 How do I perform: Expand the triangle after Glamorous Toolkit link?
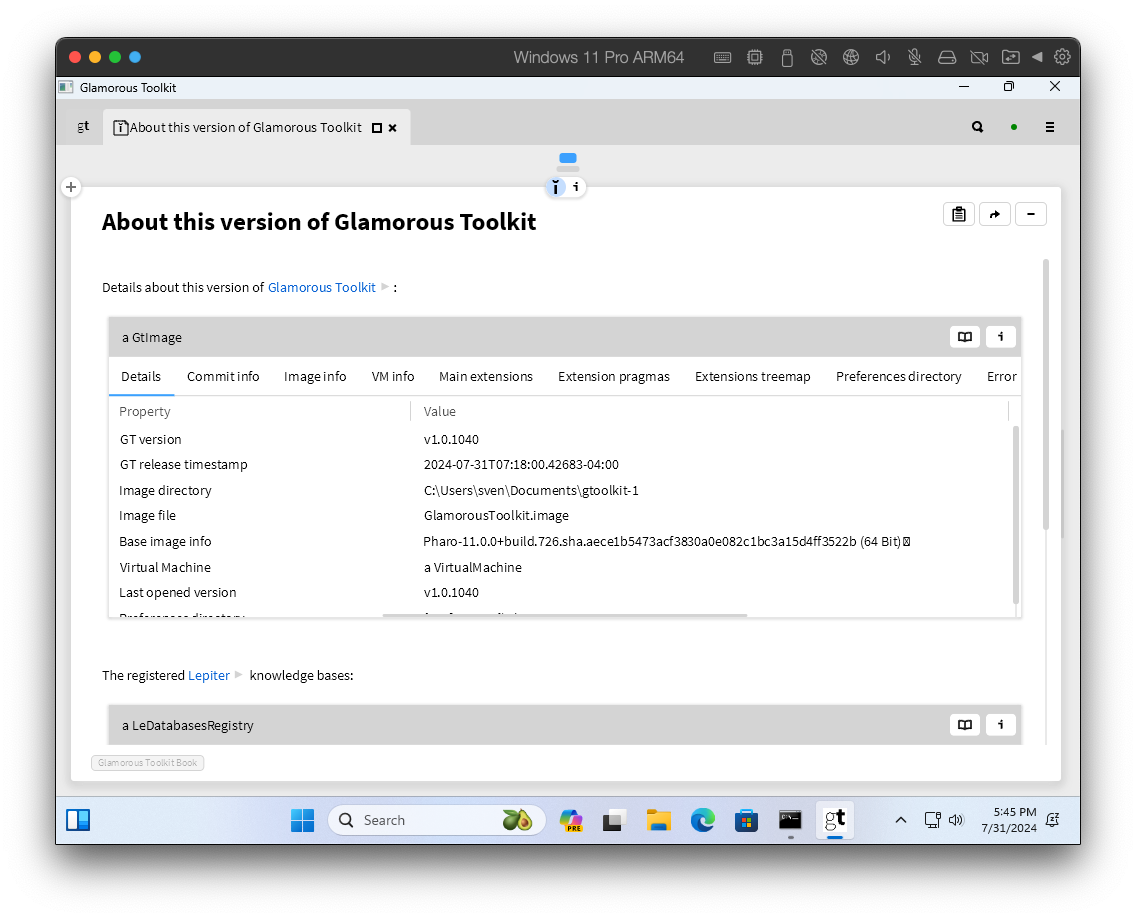[385, 287]
